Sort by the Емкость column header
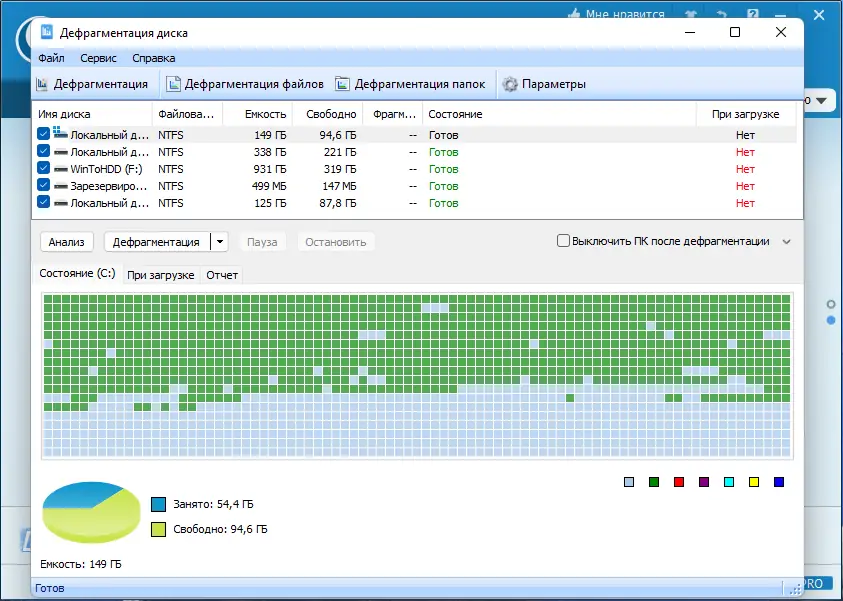Image resolution: width=843 pixels, height=601 pixels. tap(258, 114)
